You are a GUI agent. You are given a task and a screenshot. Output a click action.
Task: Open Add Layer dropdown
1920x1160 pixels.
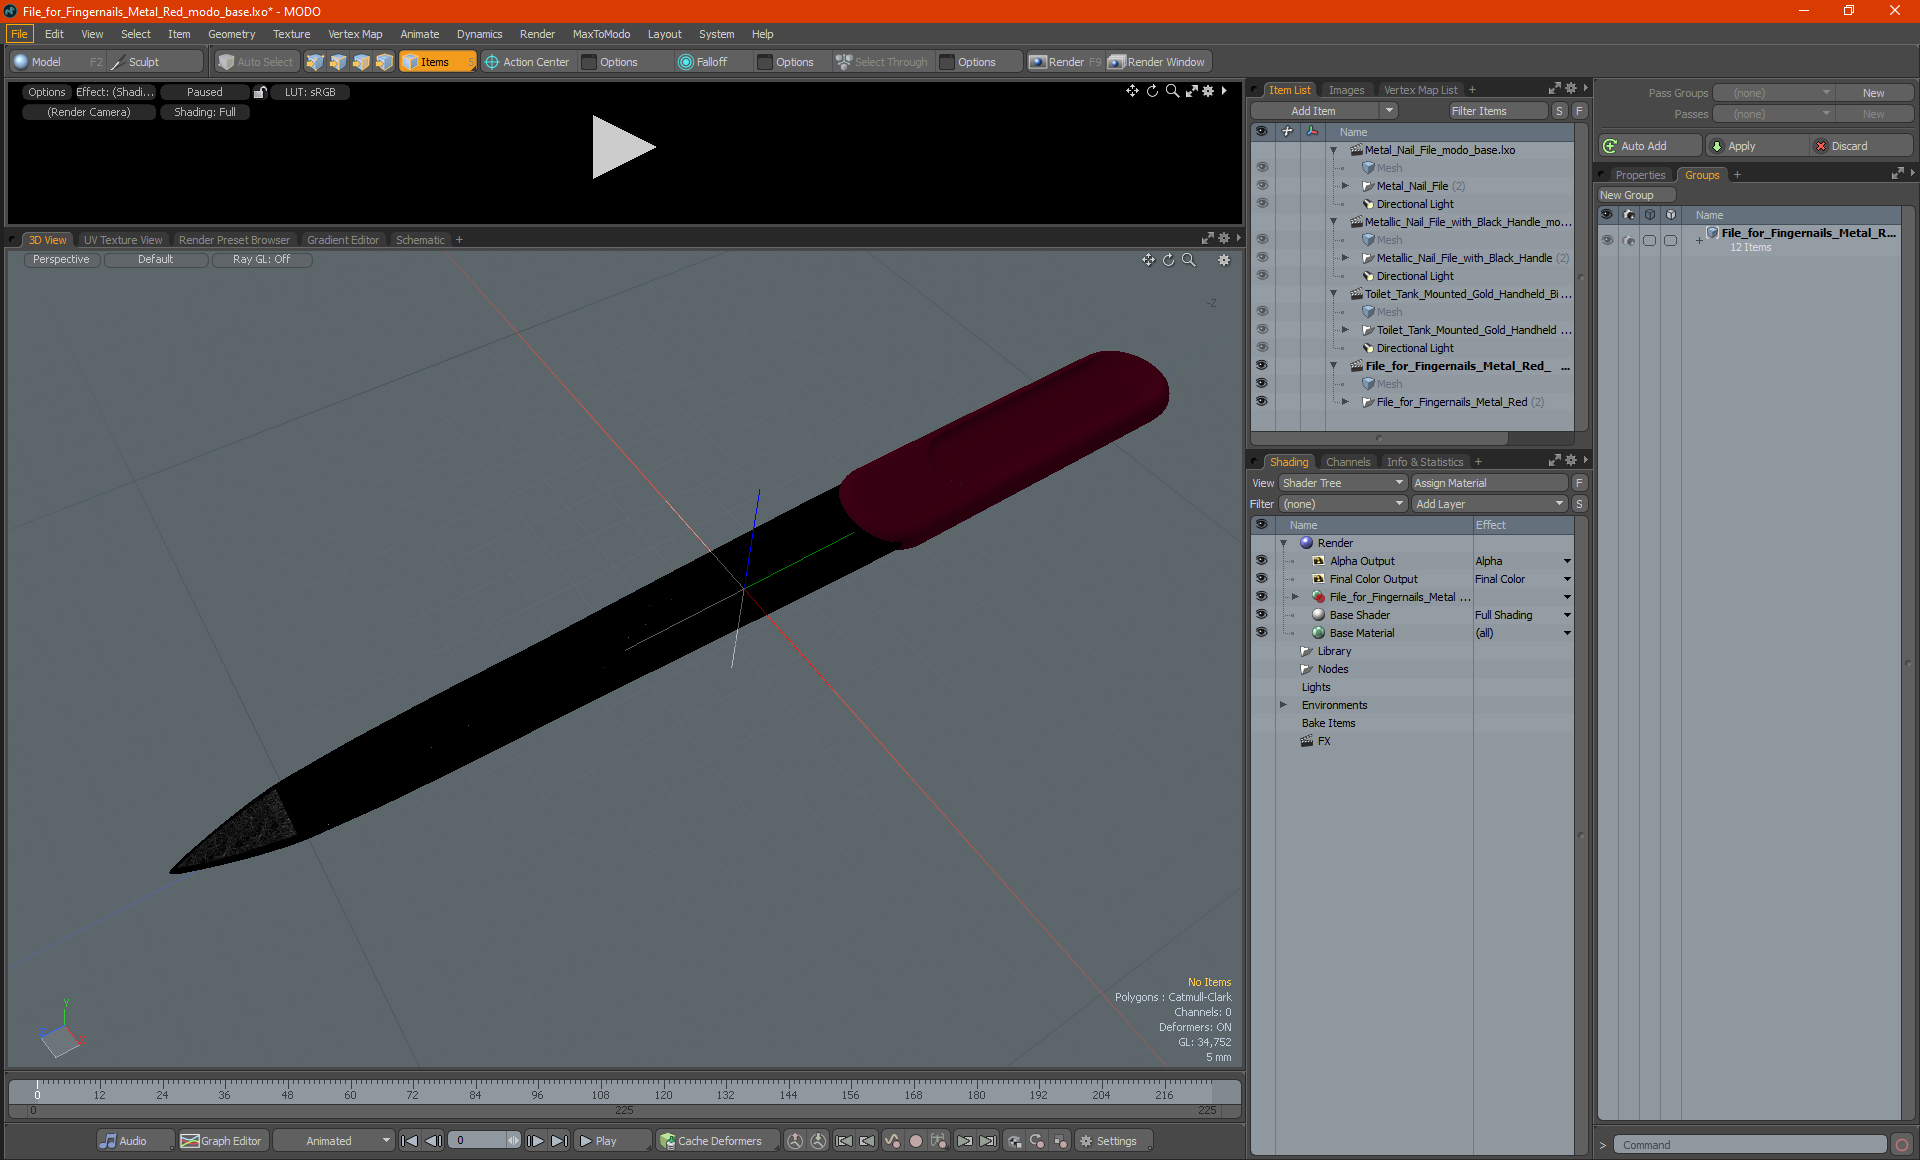click(x=1489, y=504)
